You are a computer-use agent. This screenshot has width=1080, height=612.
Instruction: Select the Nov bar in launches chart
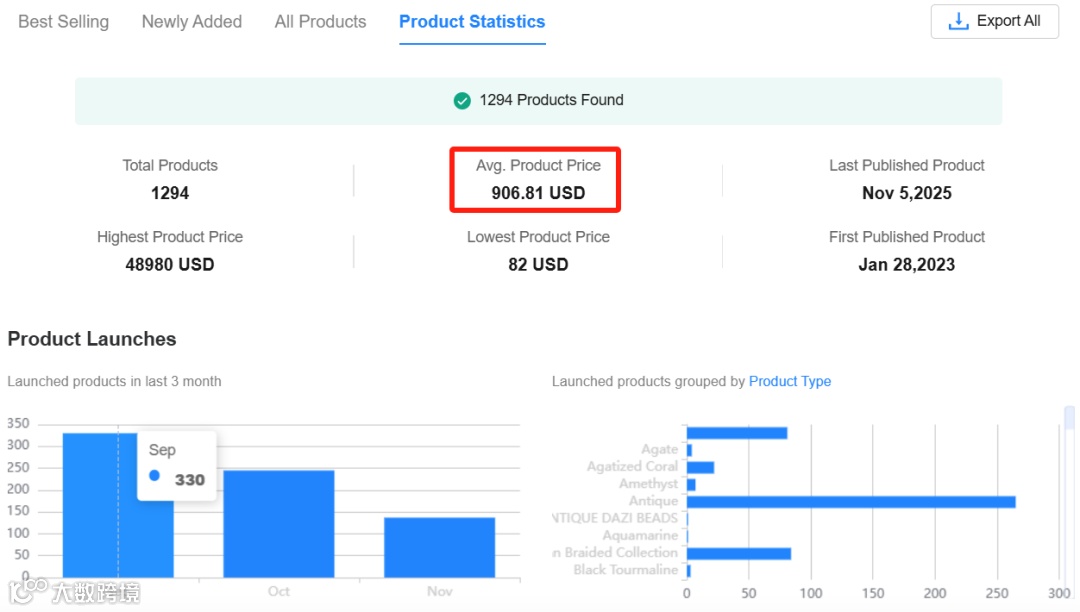[x=439, y=547]
